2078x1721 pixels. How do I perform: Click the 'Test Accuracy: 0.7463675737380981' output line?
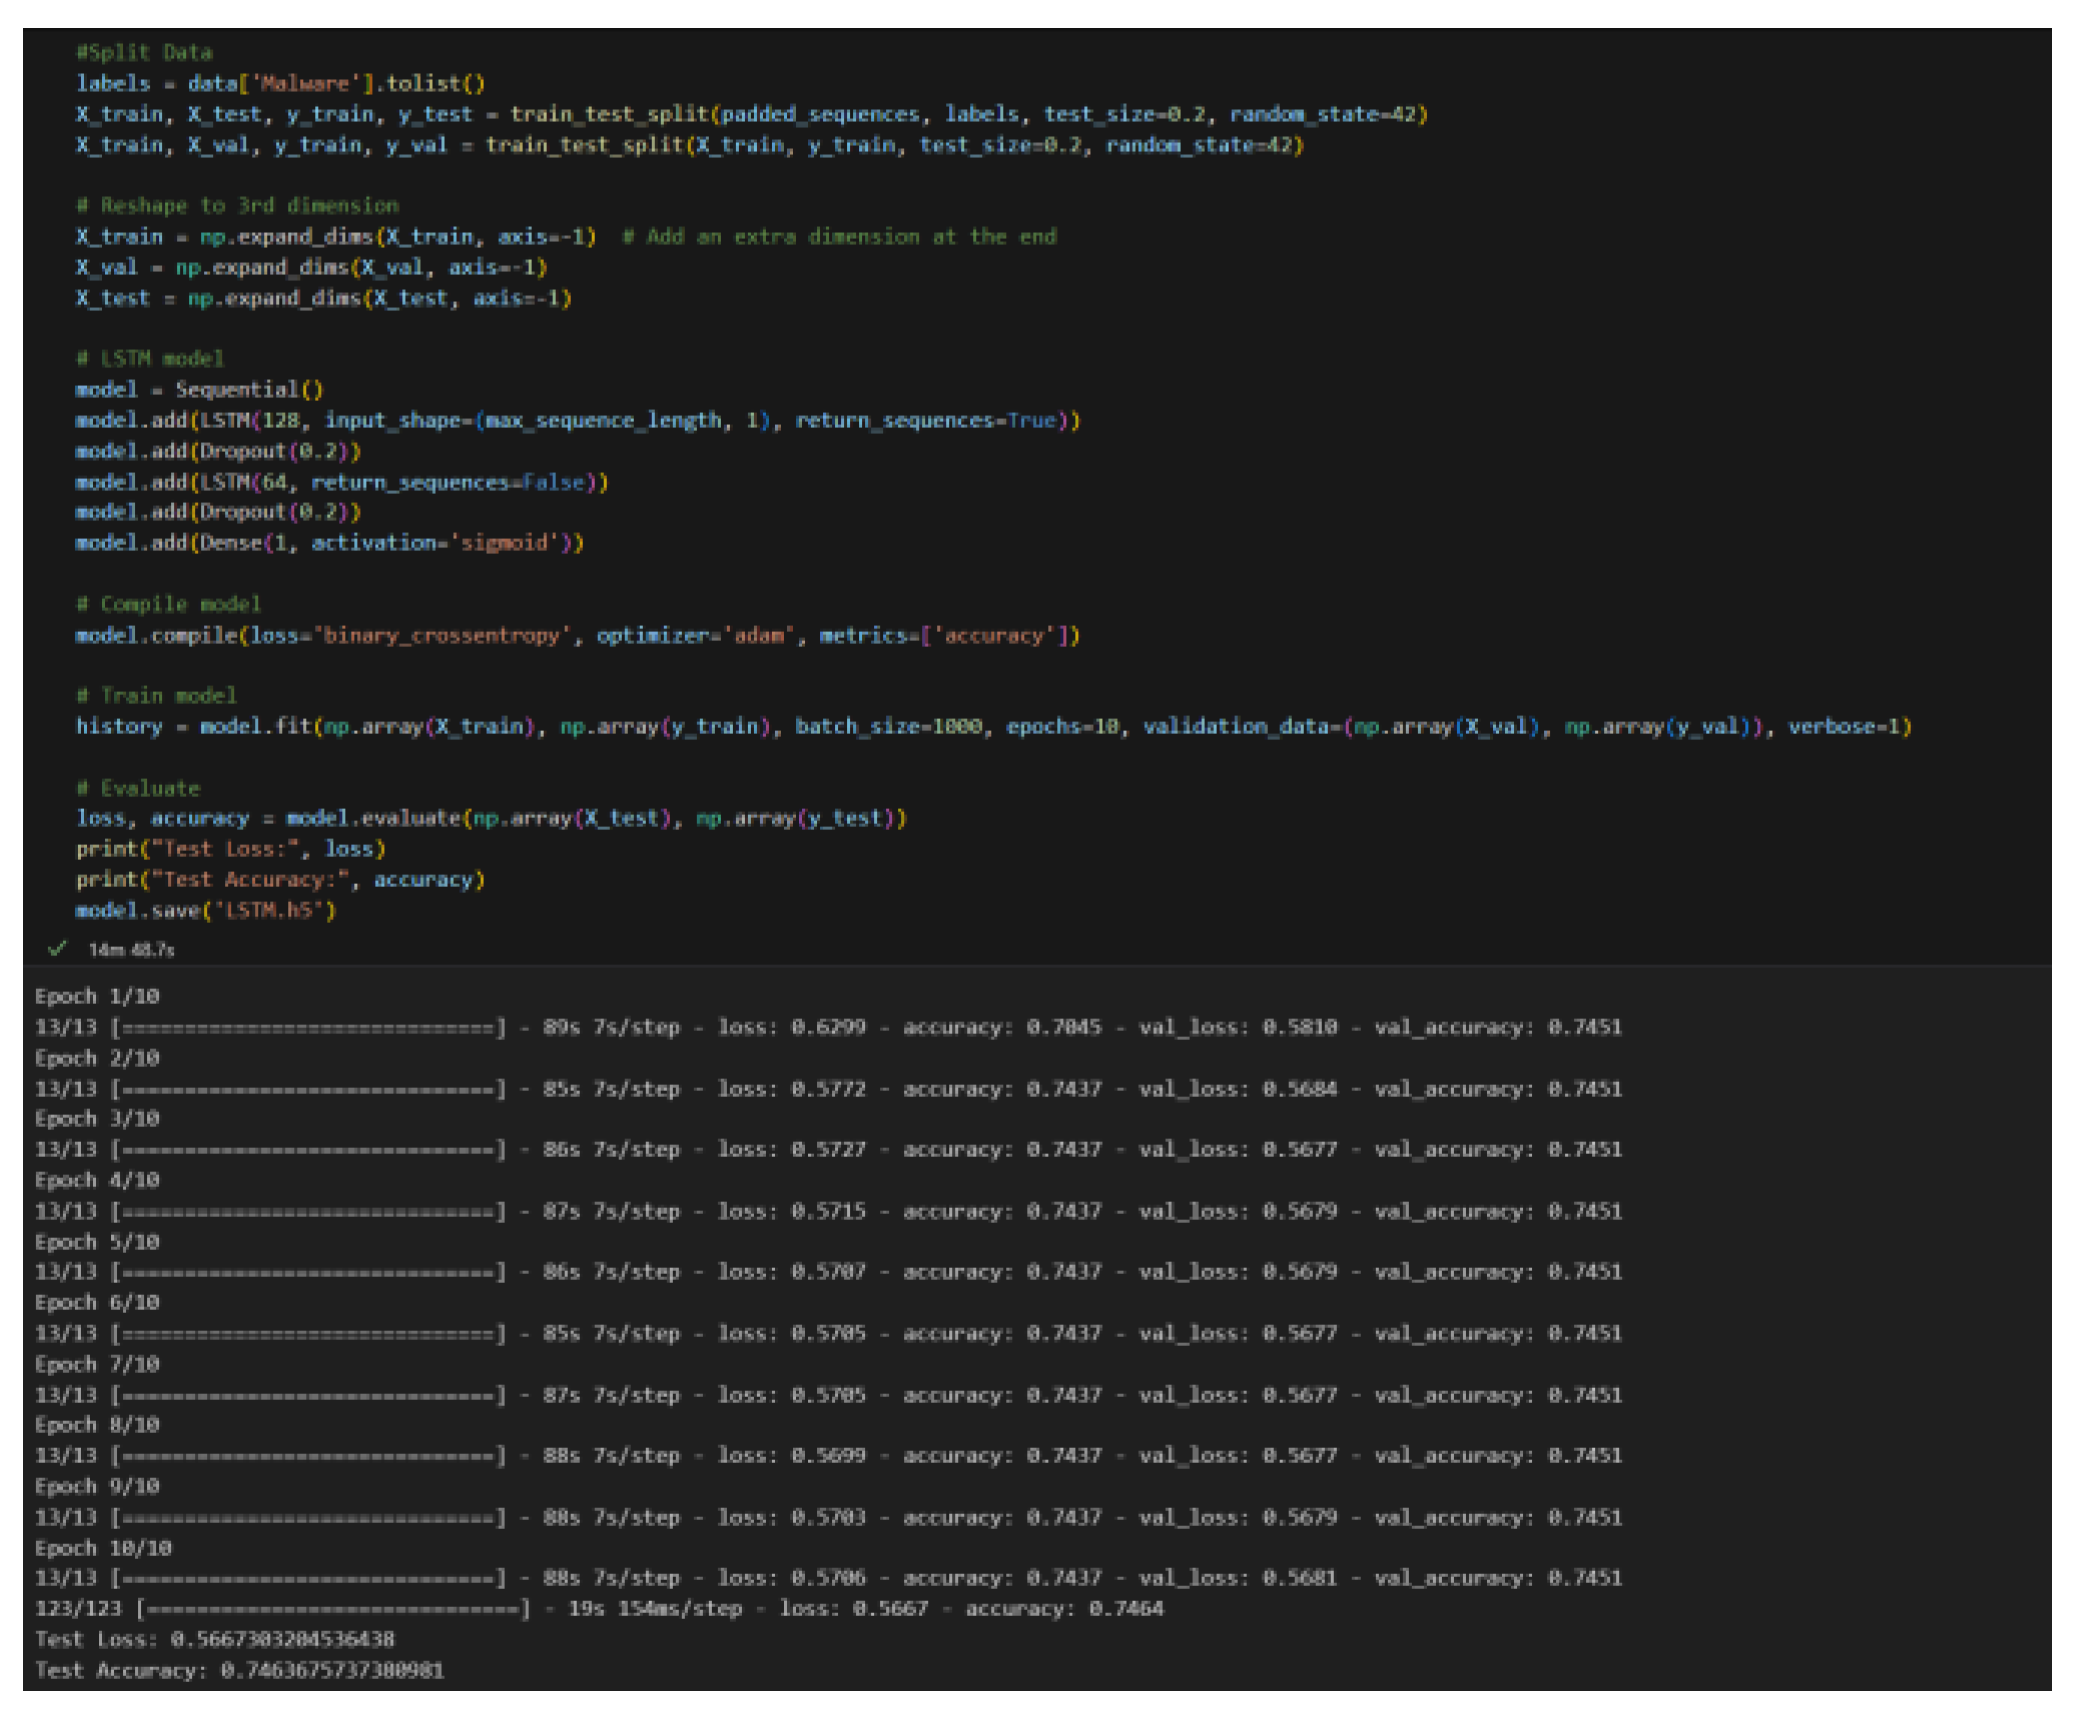click(x=240, y=1669)
